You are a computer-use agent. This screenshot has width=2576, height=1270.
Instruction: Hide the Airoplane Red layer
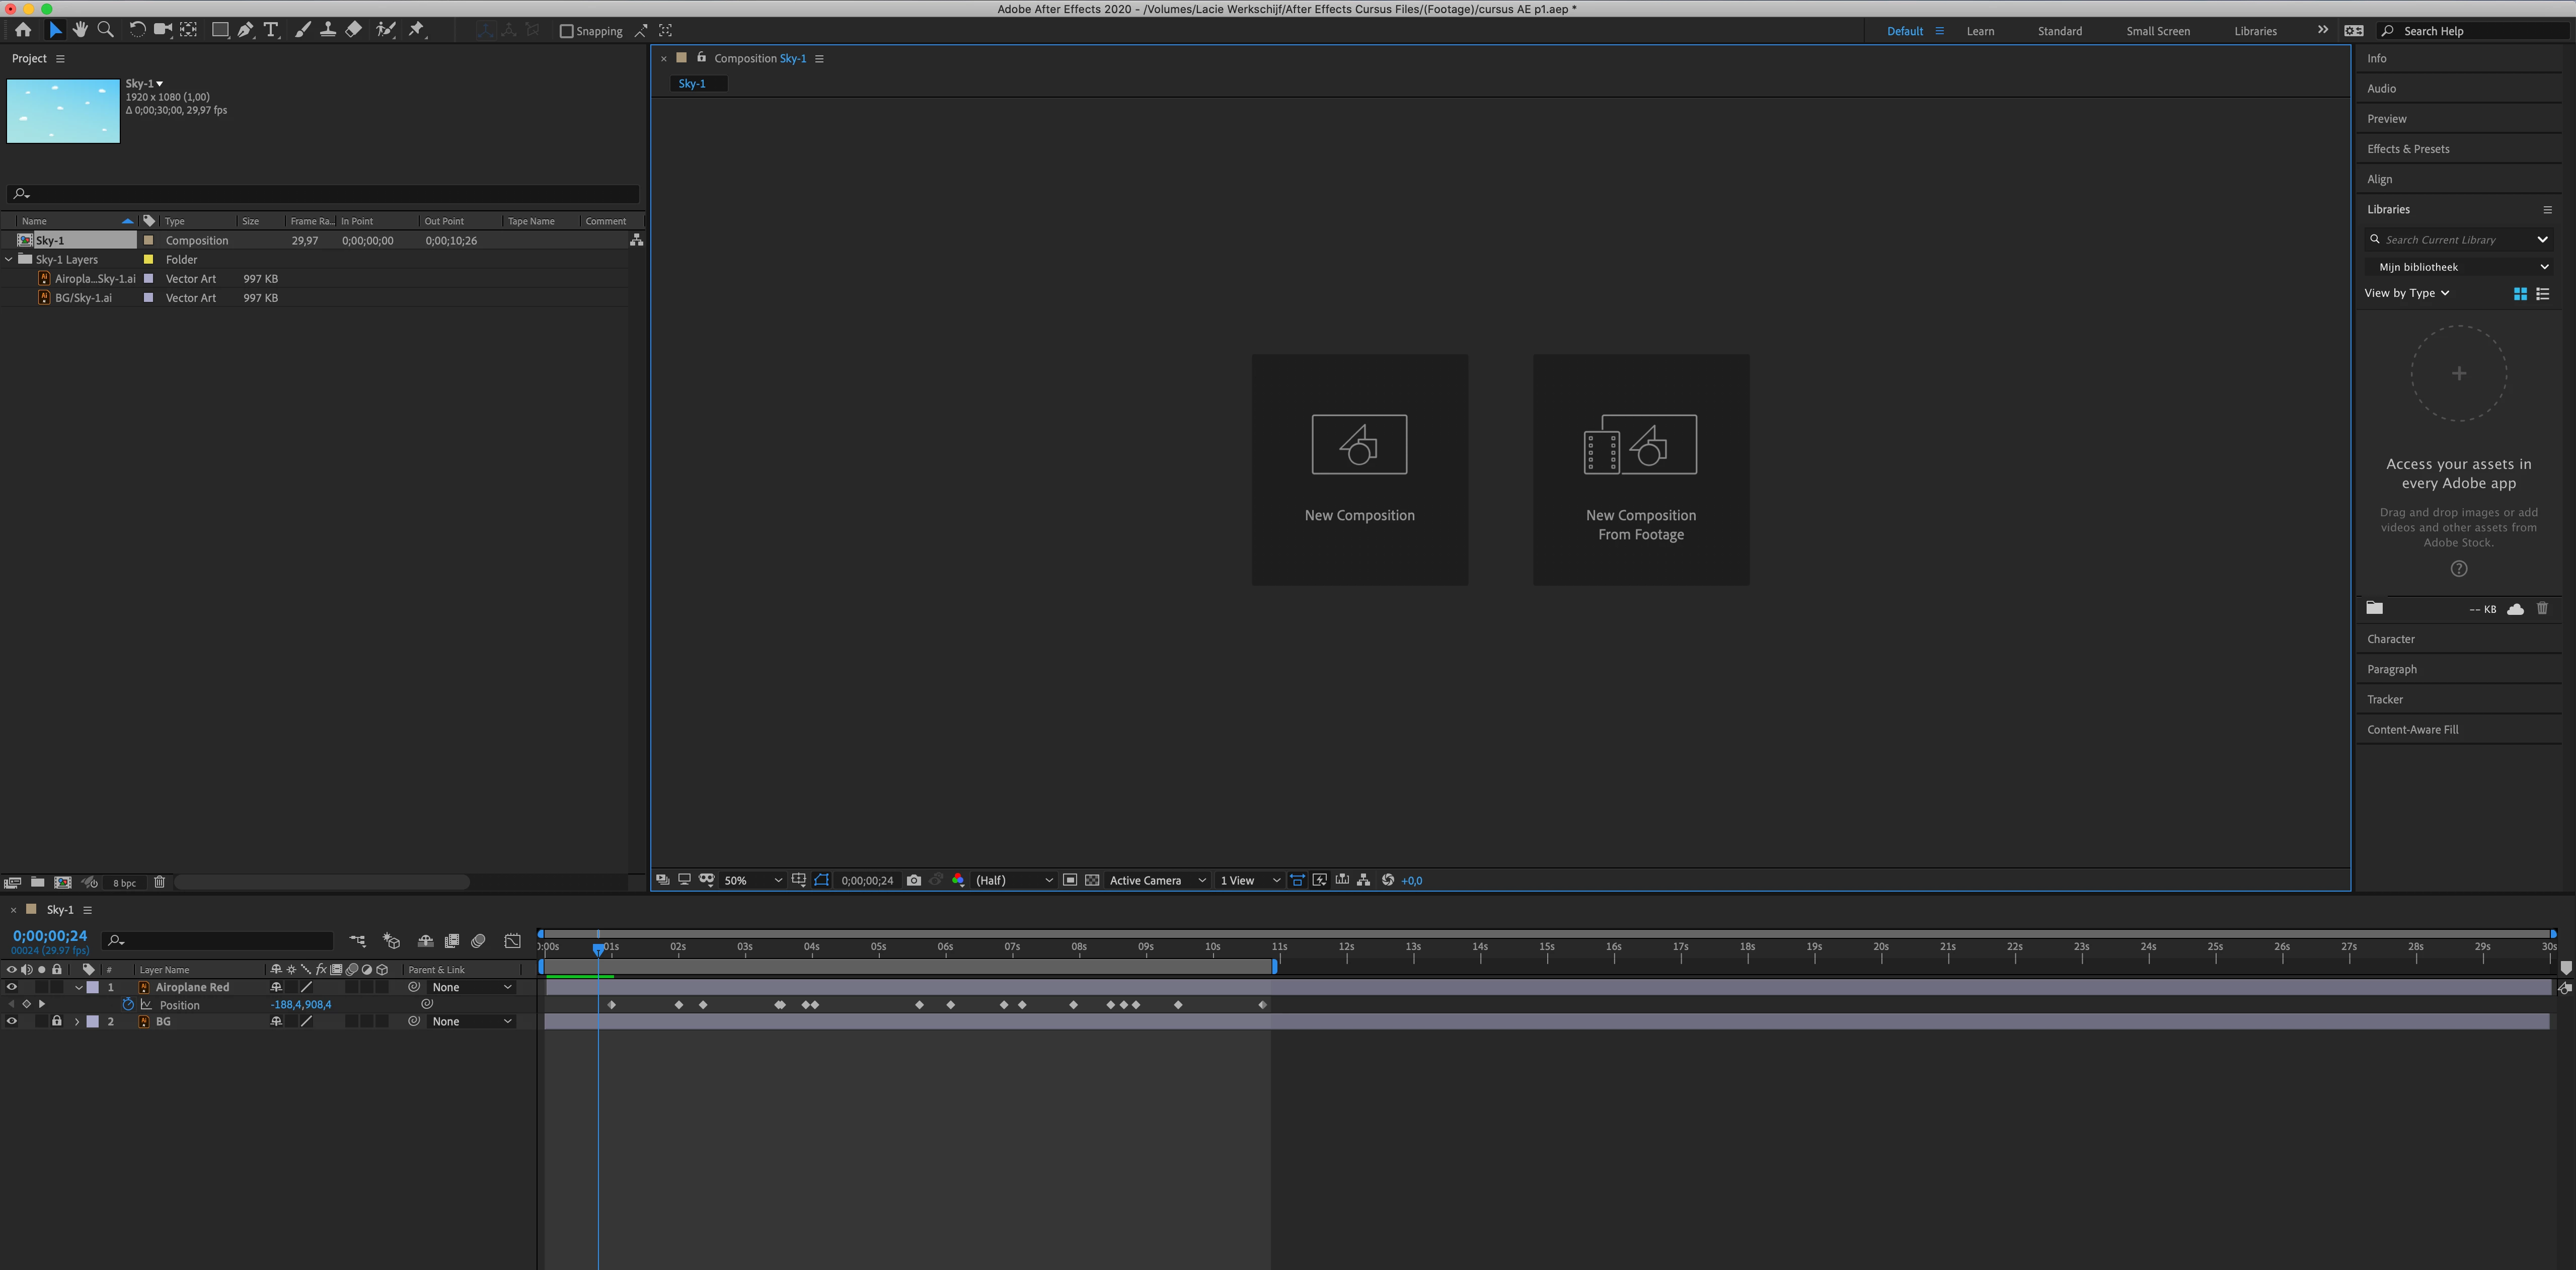tap(12, 987)
